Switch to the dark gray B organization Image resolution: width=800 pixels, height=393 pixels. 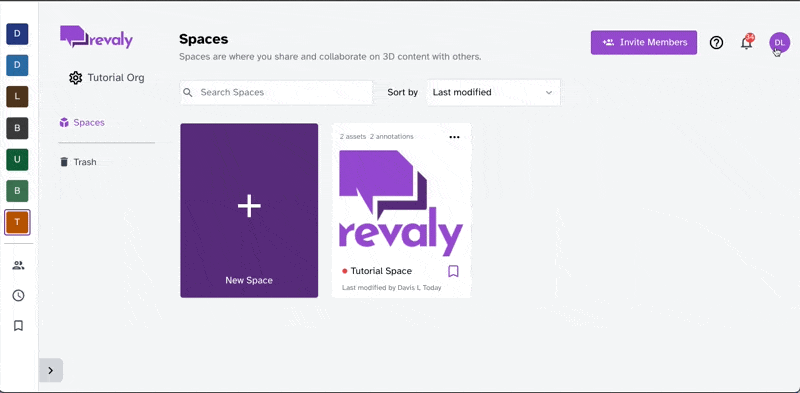(17, 128)
